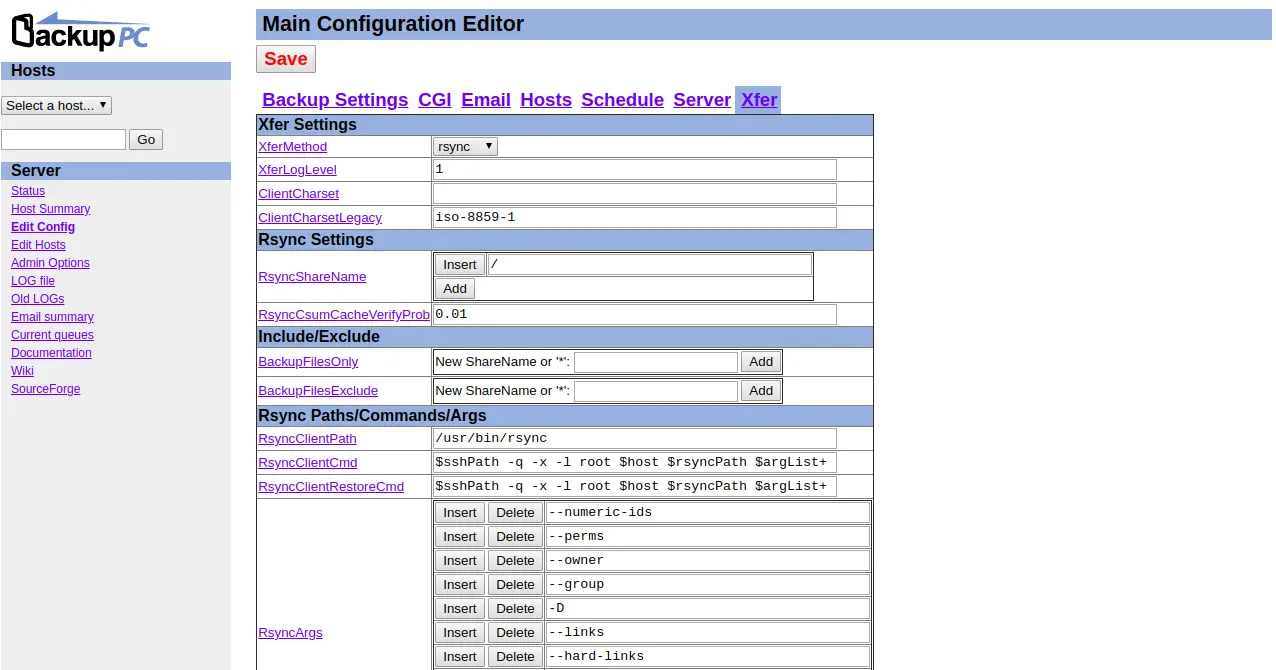The width and height of the screenshot is (1276, 670).
Task: Click the RsyncArgs help link
Action: [290, 633]
